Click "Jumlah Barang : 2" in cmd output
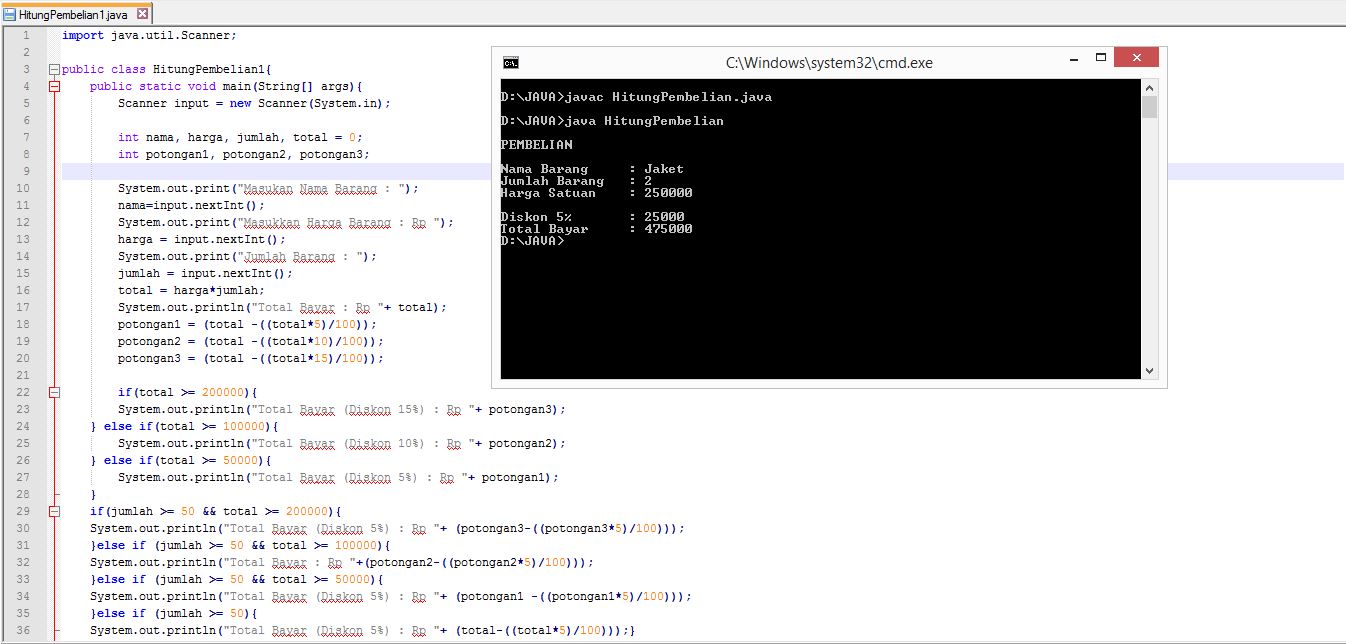Image resolution: width=1346 pixels, height=644 pixels. 577,181
